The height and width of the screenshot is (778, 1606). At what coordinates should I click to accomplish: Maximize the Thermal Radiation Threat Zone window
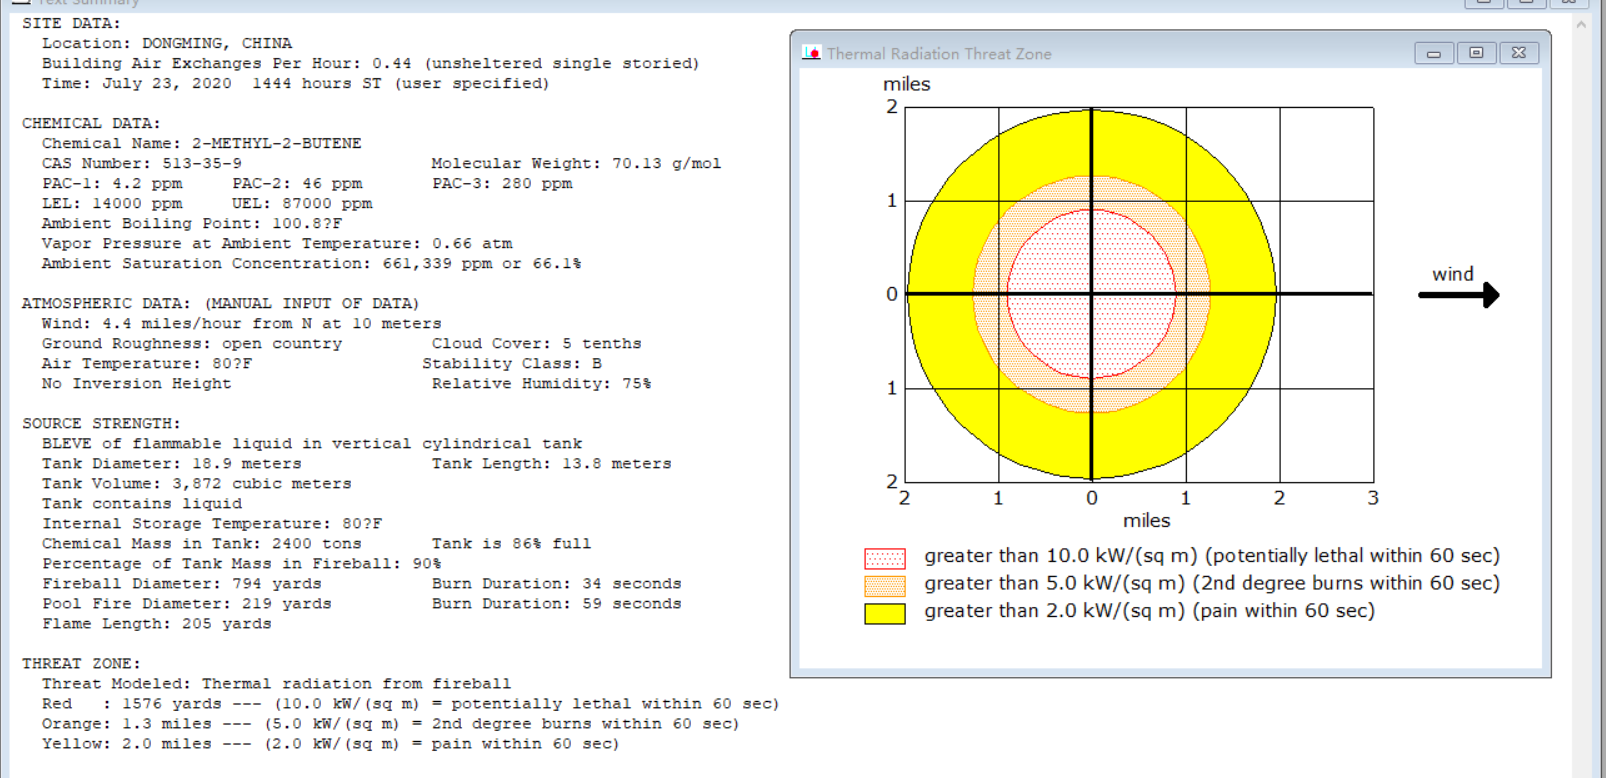pyautogui.click(x=1476, y=53)
